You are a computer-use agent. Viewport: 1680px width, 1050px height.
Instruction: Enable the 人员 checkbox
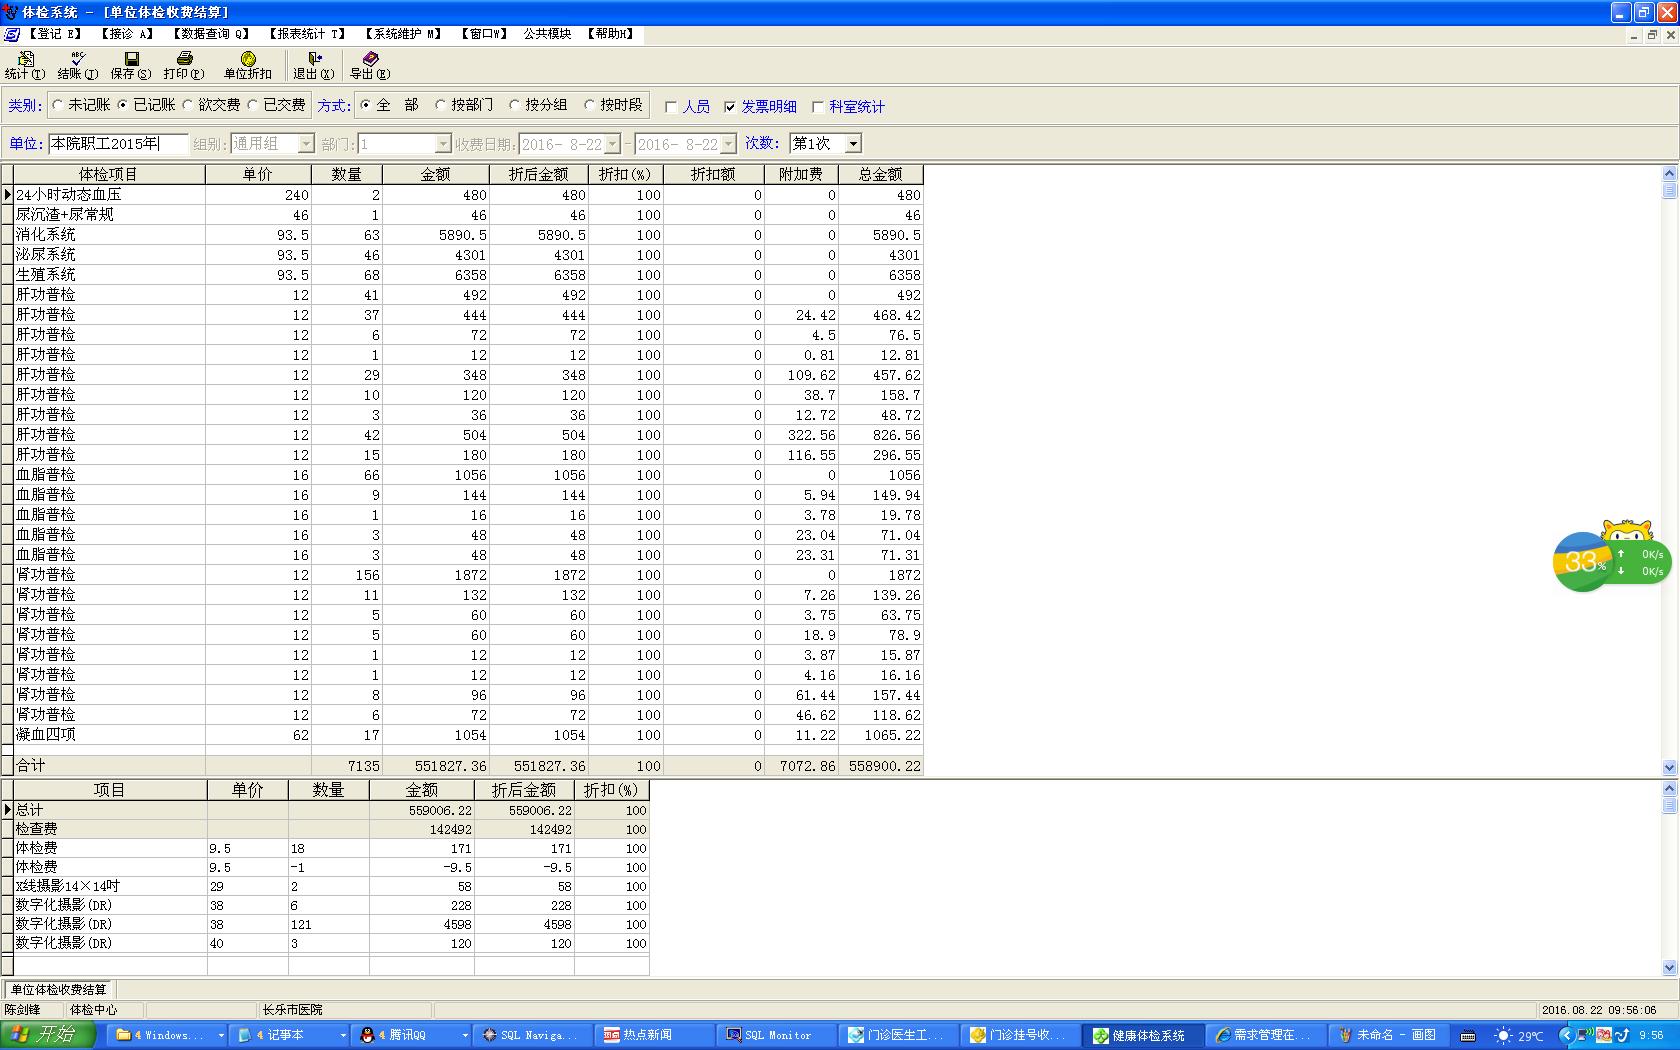coord(671,107)
